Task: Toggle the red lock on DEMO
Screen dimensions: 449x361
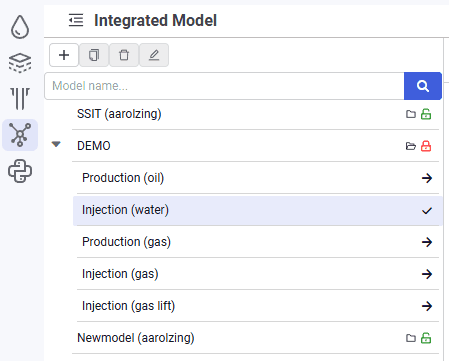Action: tap(426, 146)
